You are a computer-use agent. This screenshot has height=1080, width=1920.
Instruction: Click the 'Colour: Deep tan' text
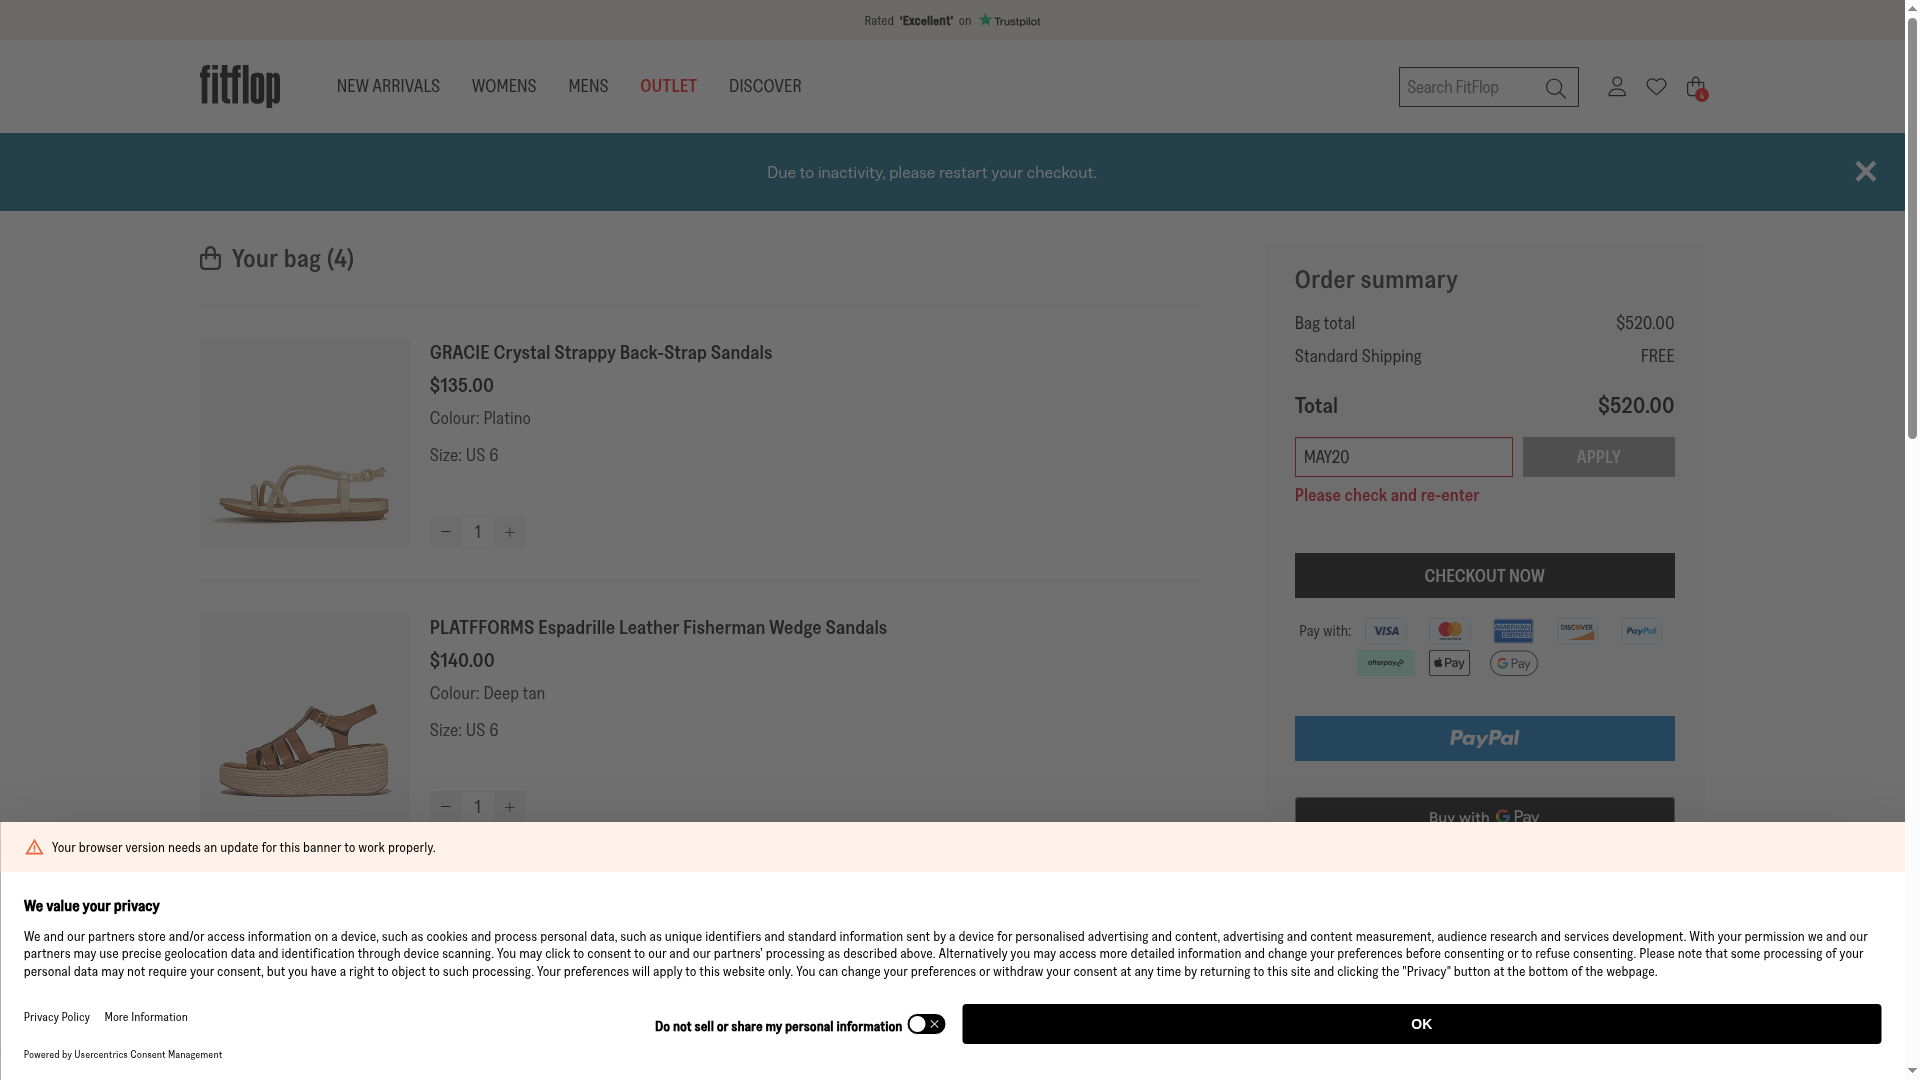(488, 693)
